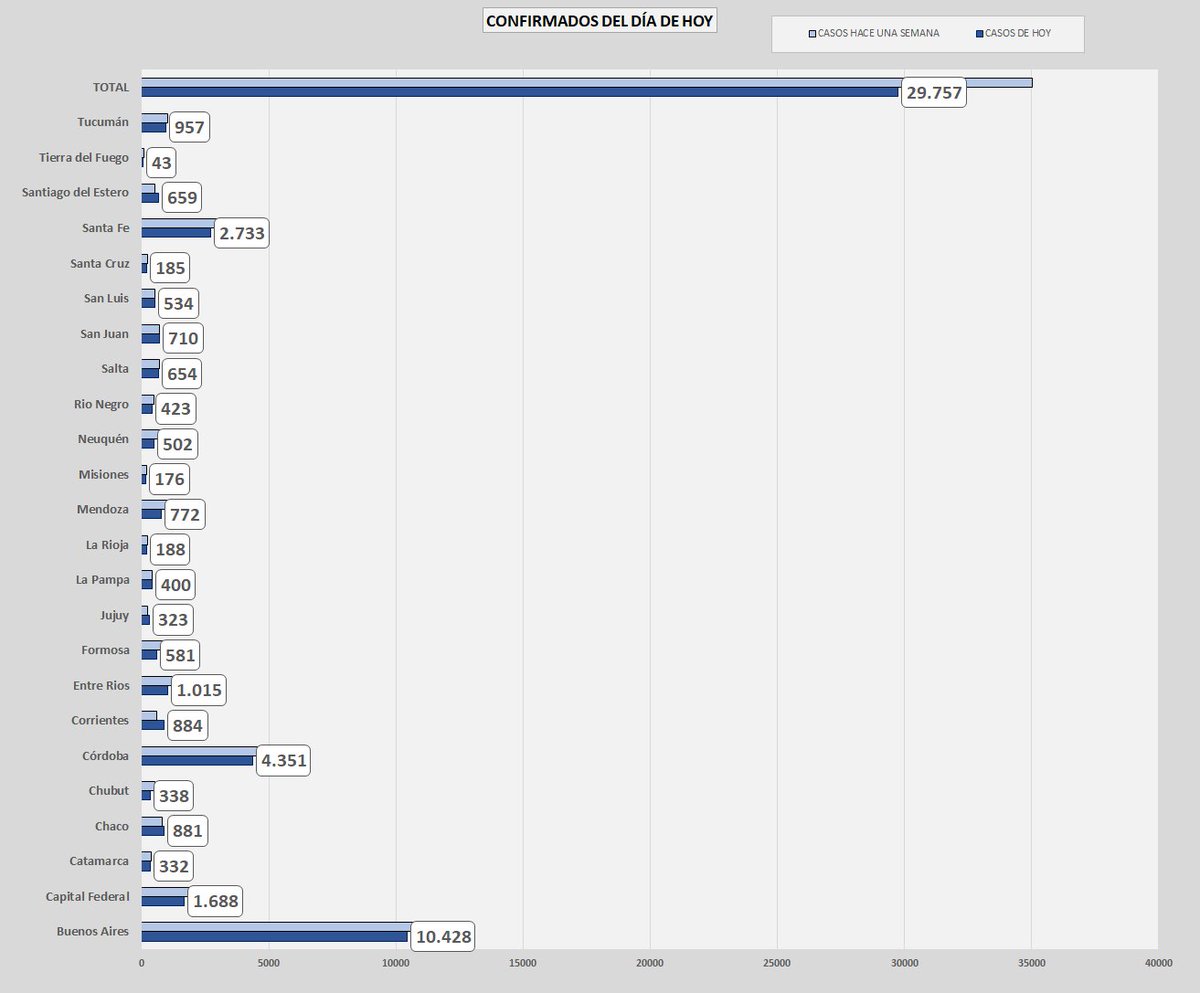
Task: Click the Jujuy data label 323
Action: [x=173, y=620]
